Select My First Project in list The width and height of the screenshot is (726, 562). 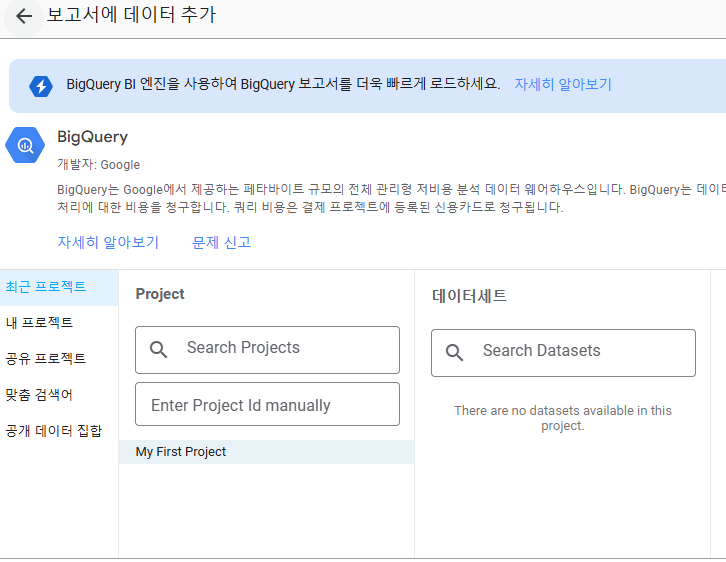(266, 452)
